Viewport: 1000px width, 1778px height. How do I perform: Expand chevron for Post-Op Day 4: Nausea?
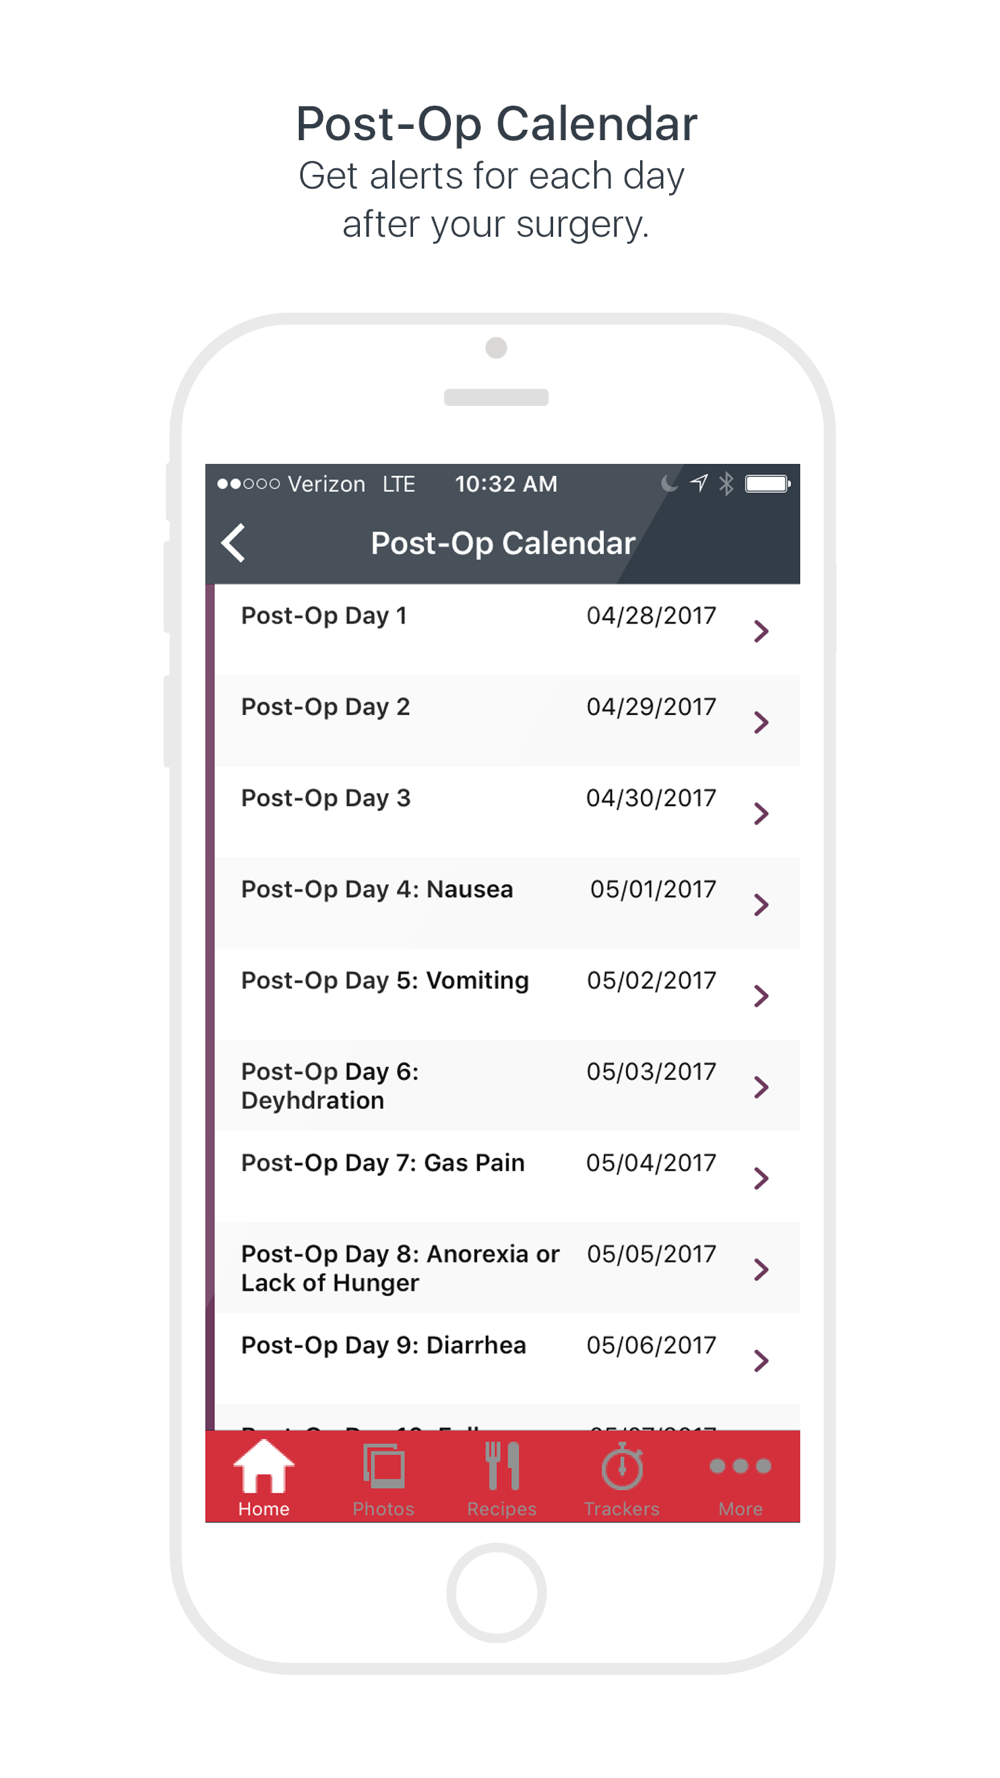point(761,905)
